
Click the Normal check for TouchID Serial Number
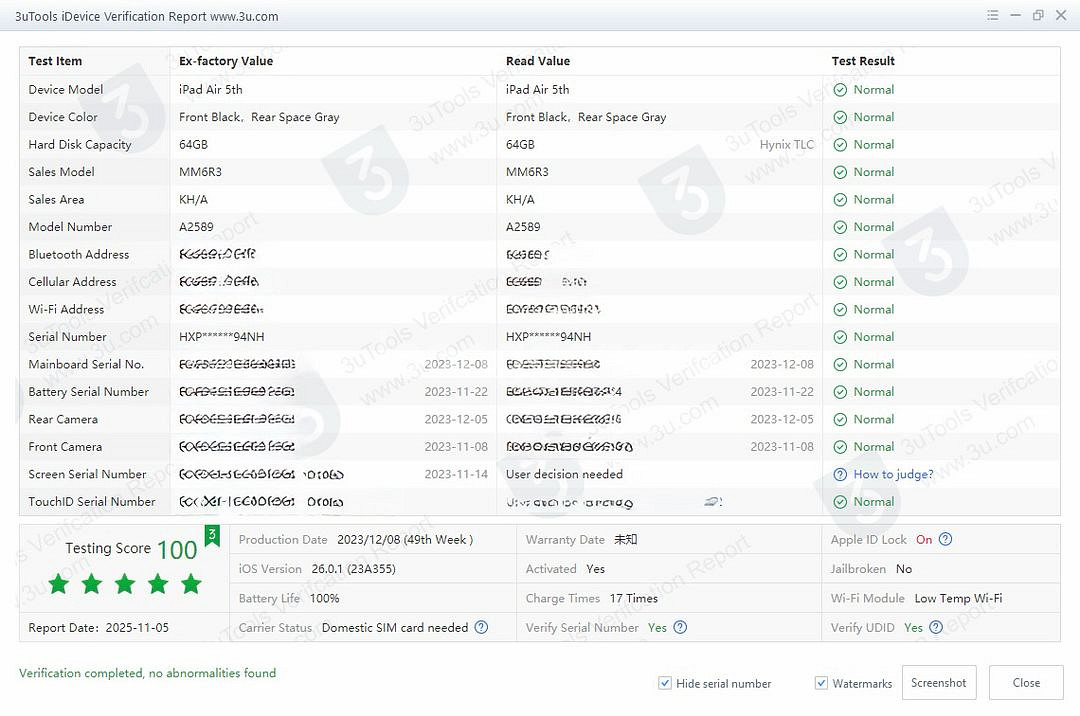coord(840,501)
